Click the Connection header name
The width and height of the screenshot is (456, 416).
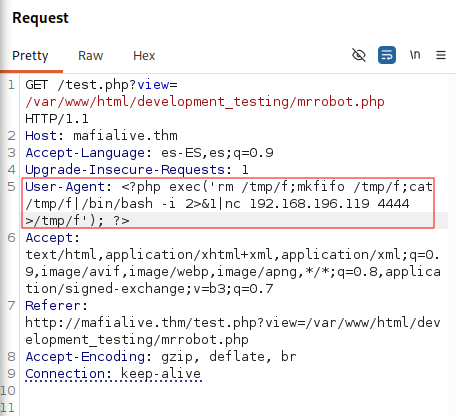coord(65,374)
